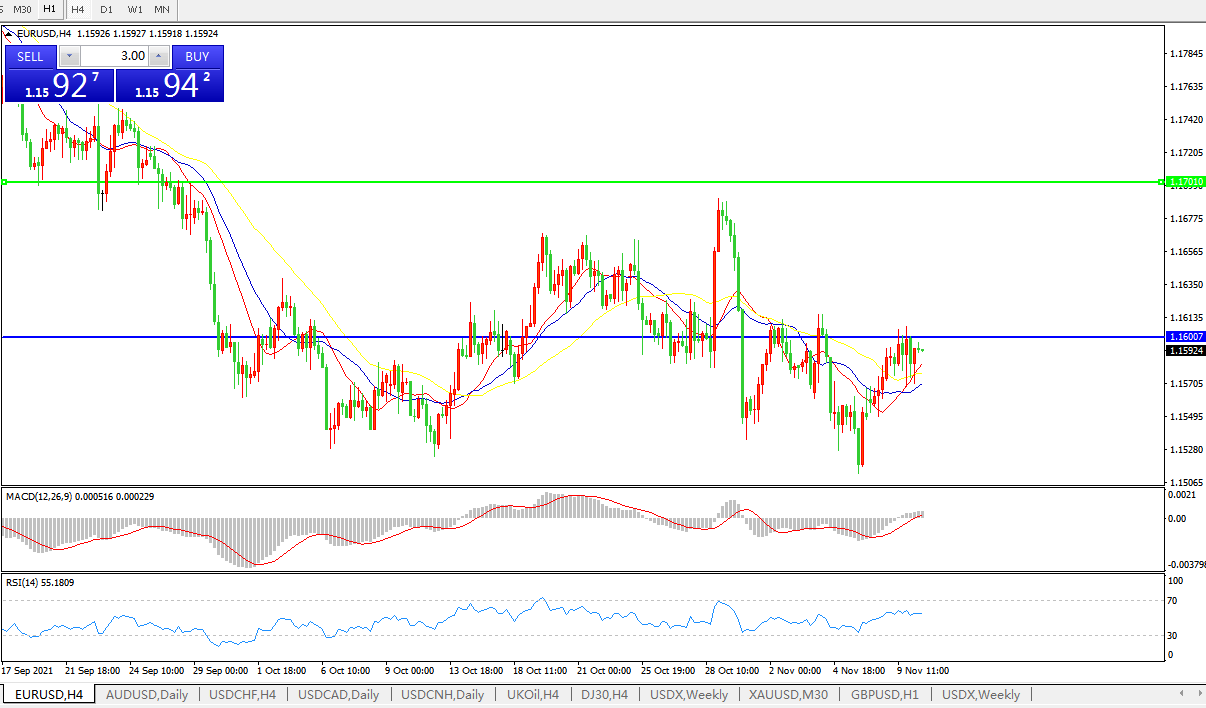Screen dimensions: 1206x708
Task: Select the H1 timeframe button
Action: click(49, 9)
